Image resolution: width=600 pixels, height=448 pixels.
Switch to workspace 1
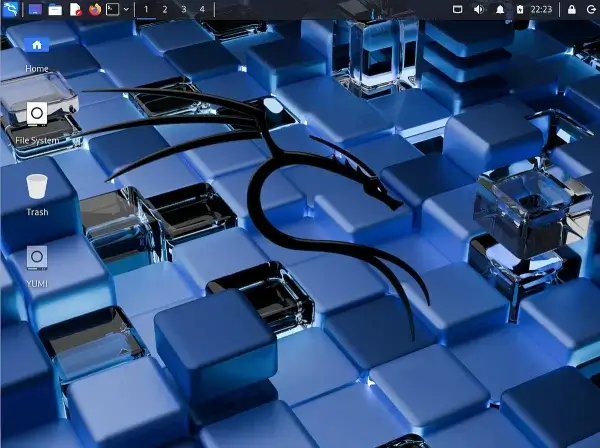[x=146, y=9]
